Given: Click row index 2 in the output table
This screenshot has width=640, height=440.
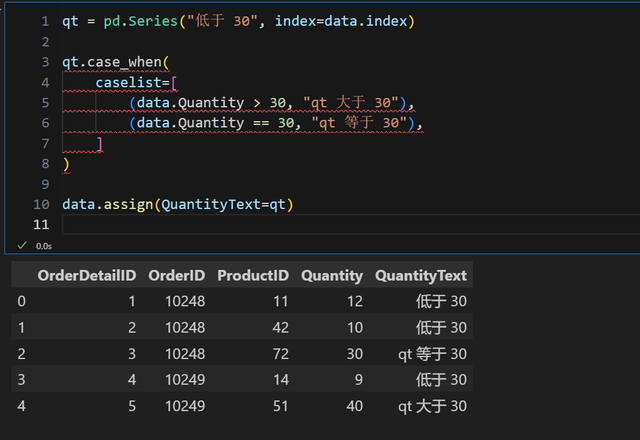Looking at the screenshot, I should [20, 353].
